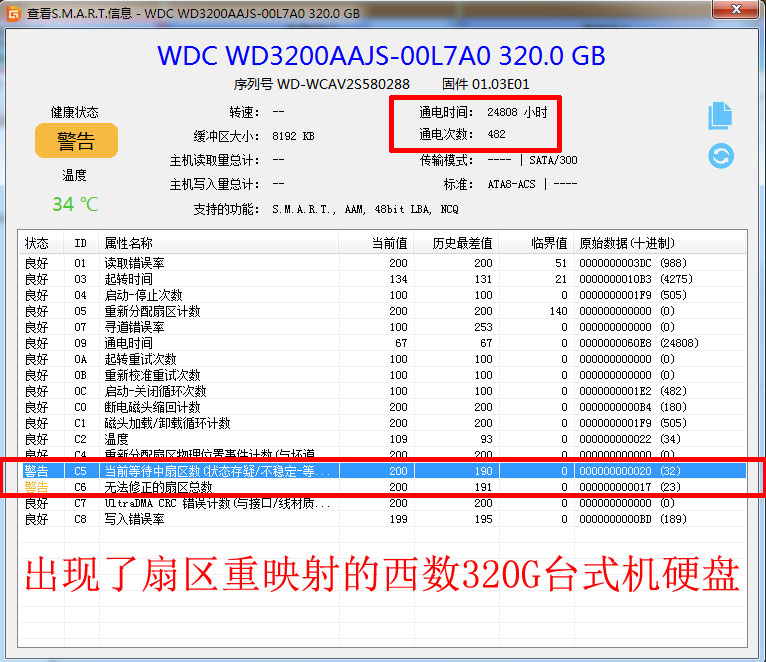Select the 磁头加载/卸载循环计数 row
This screenshot has height=662, width=766.
click(x=382, y=423)
